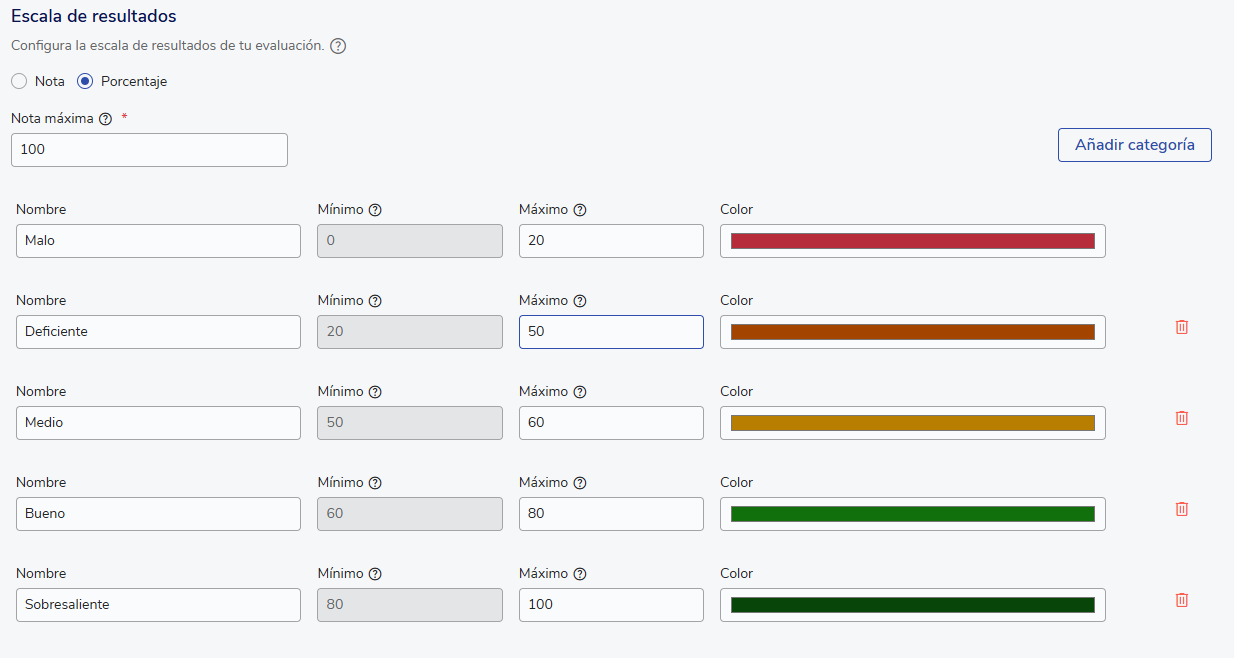The width and height of the screenshot is (1234, 658).
Task: Open help icon beside the scale description
Action: coord(338,46)
